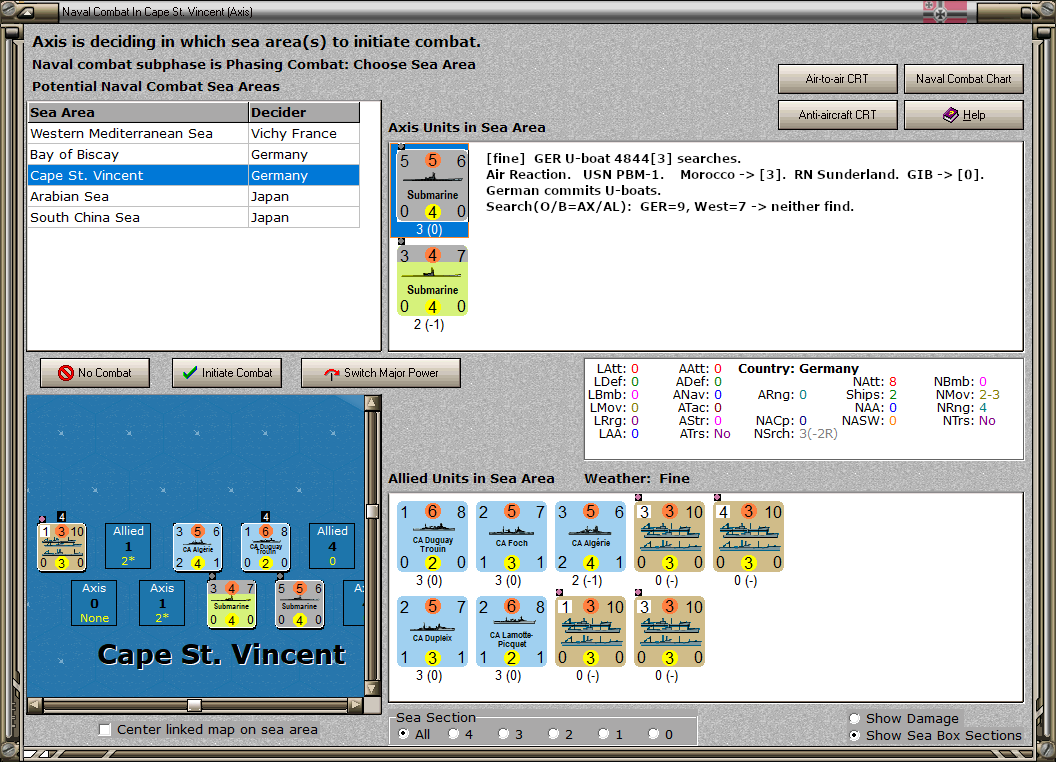Click the yellow Submarine counter on the sea map
1056x762 pixels.
pyautogui.click(x=232, y=604)
